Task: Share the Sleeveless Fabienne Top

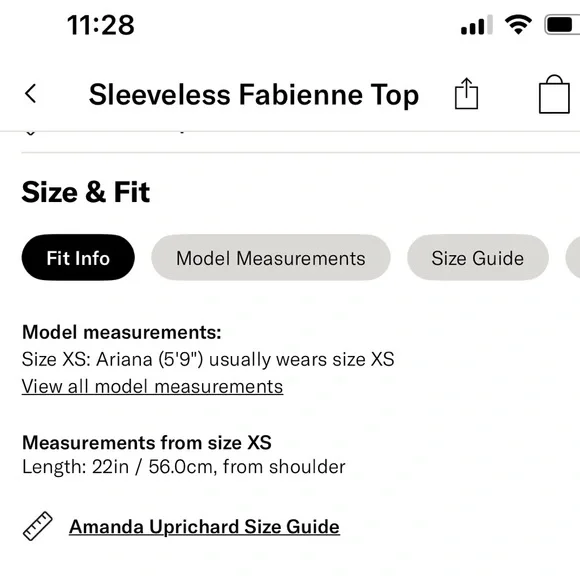Action: pos(466,94)
